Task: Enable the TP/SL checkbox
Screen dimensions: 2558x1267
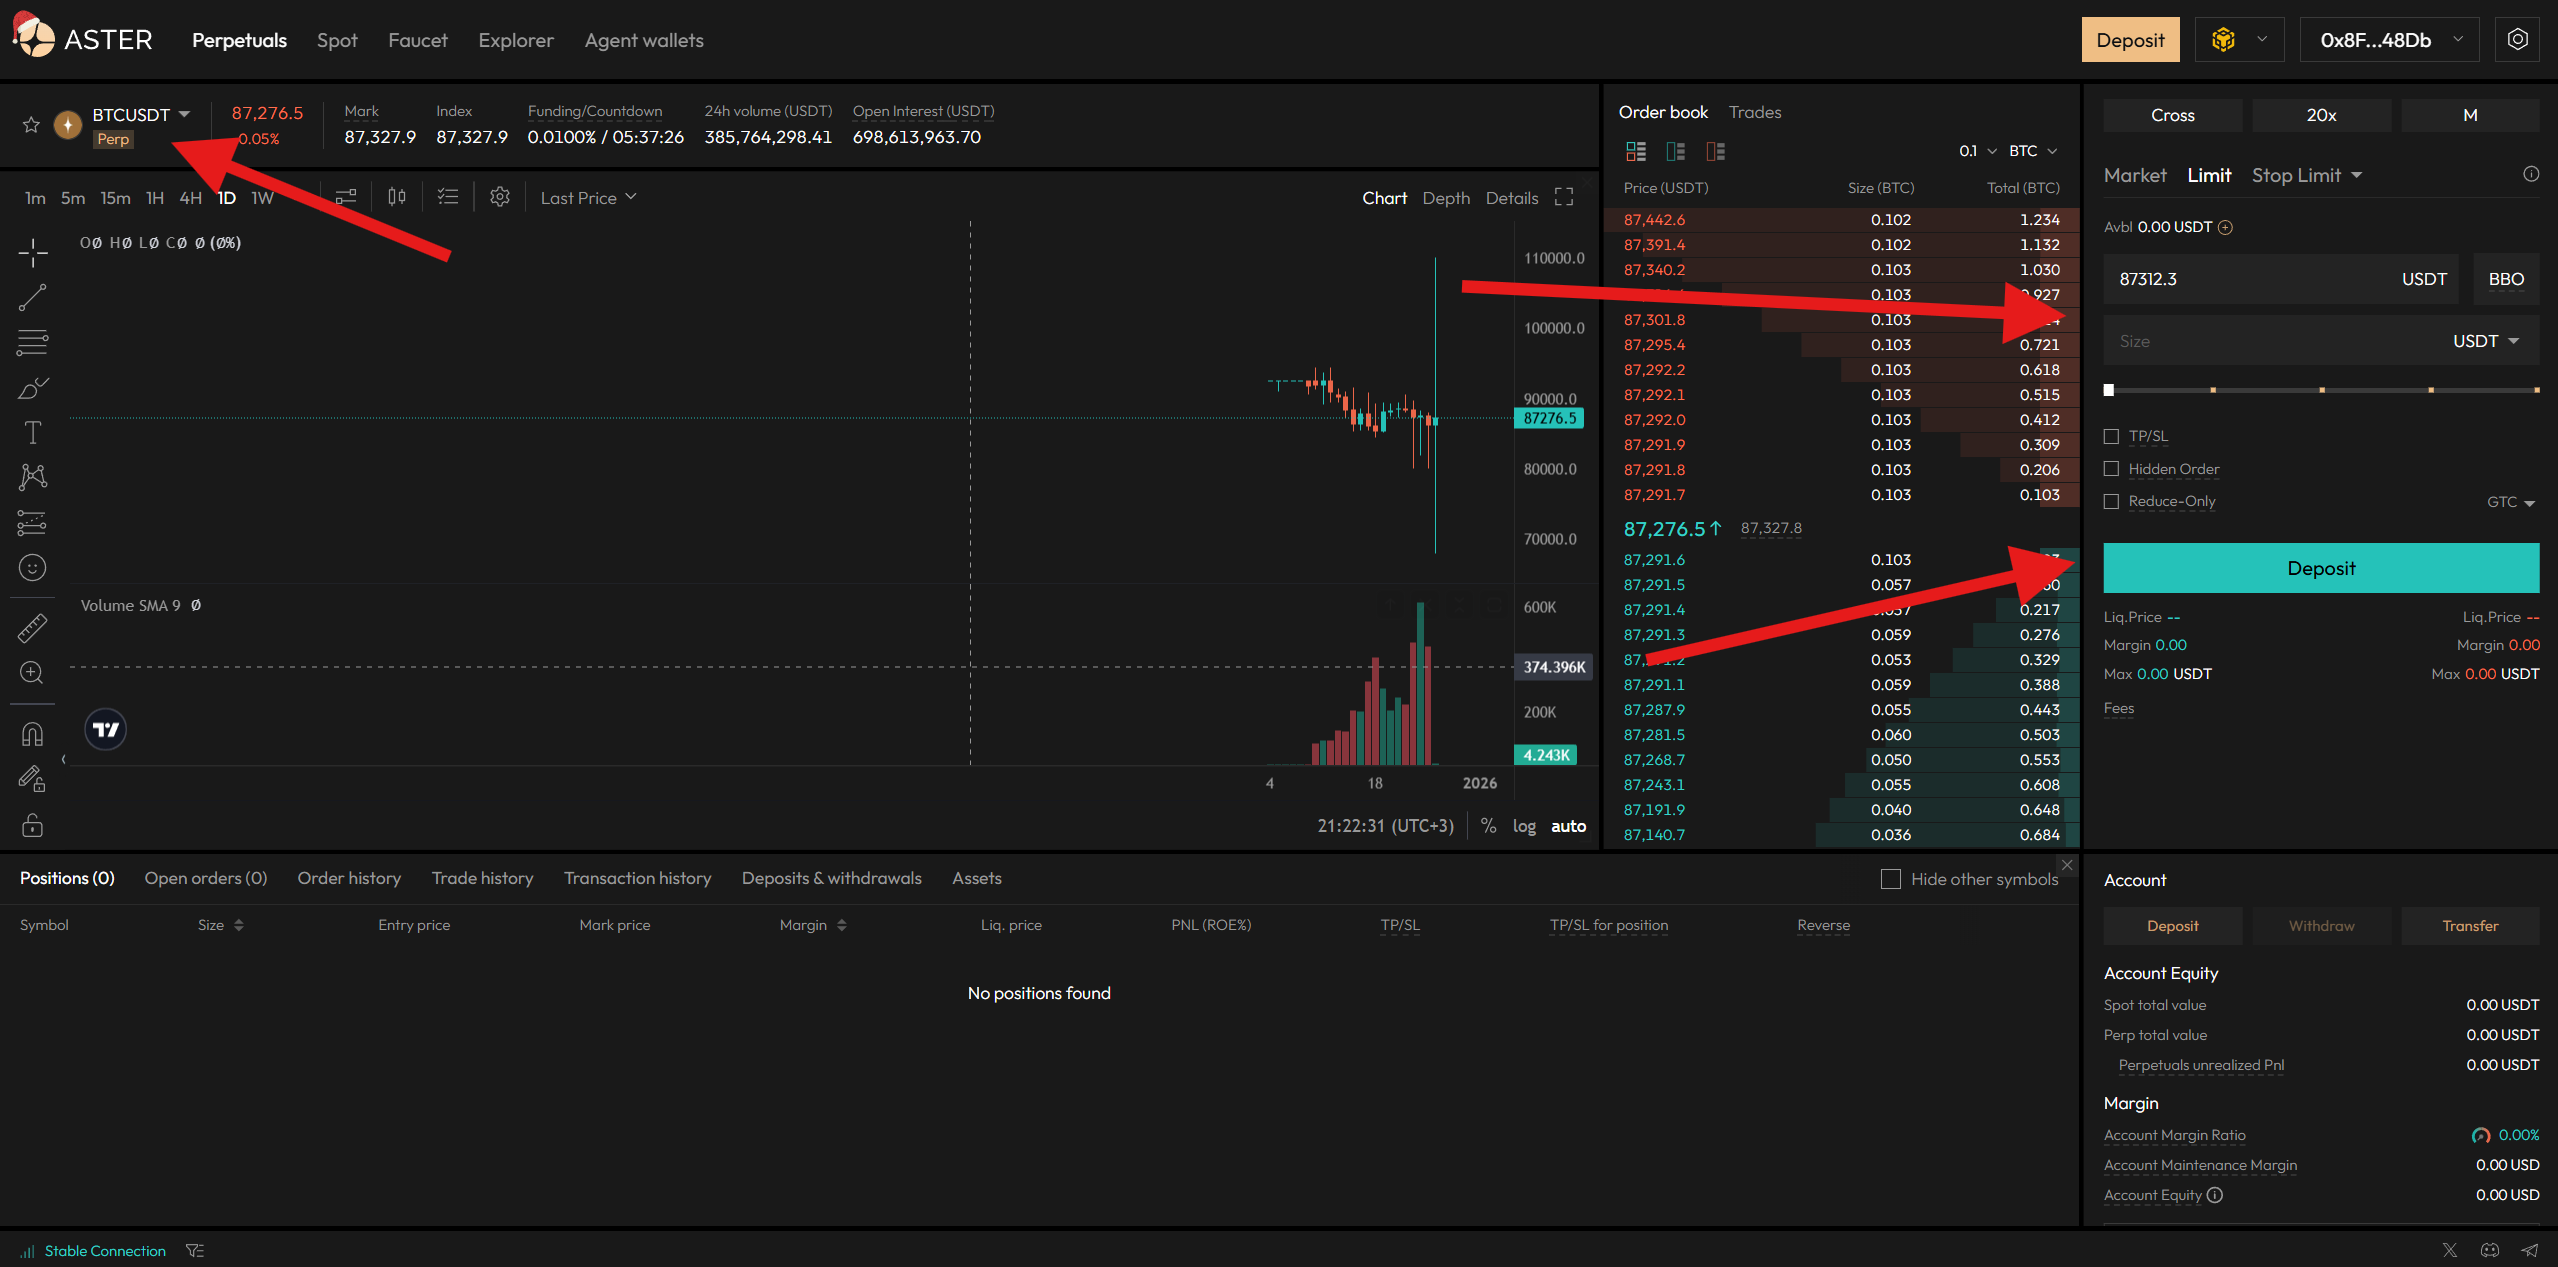Action: click(x=2111, y=436)
